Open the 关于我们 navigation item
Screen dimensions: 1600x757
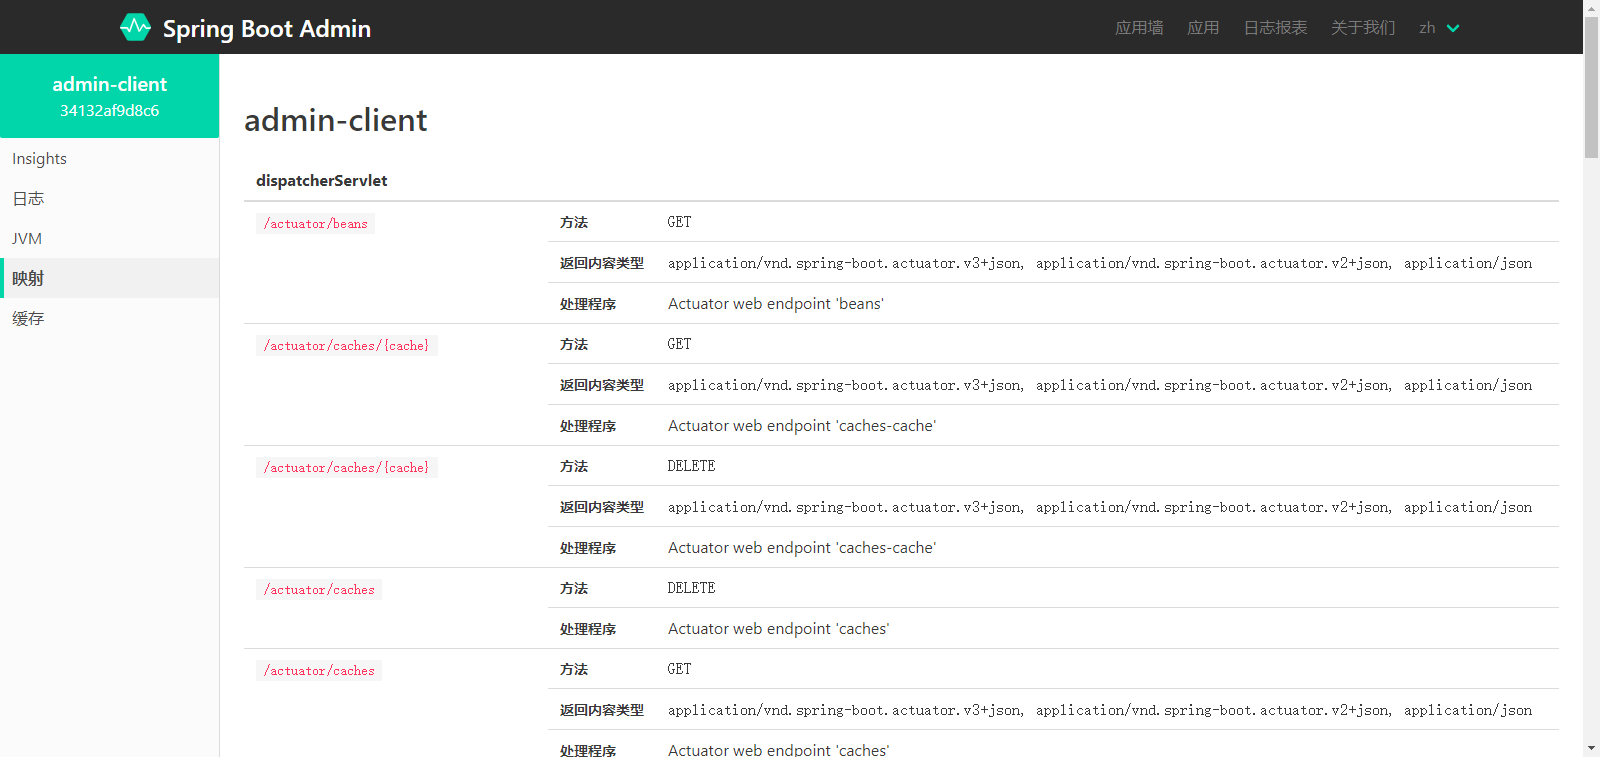[x=1363, y=27]
